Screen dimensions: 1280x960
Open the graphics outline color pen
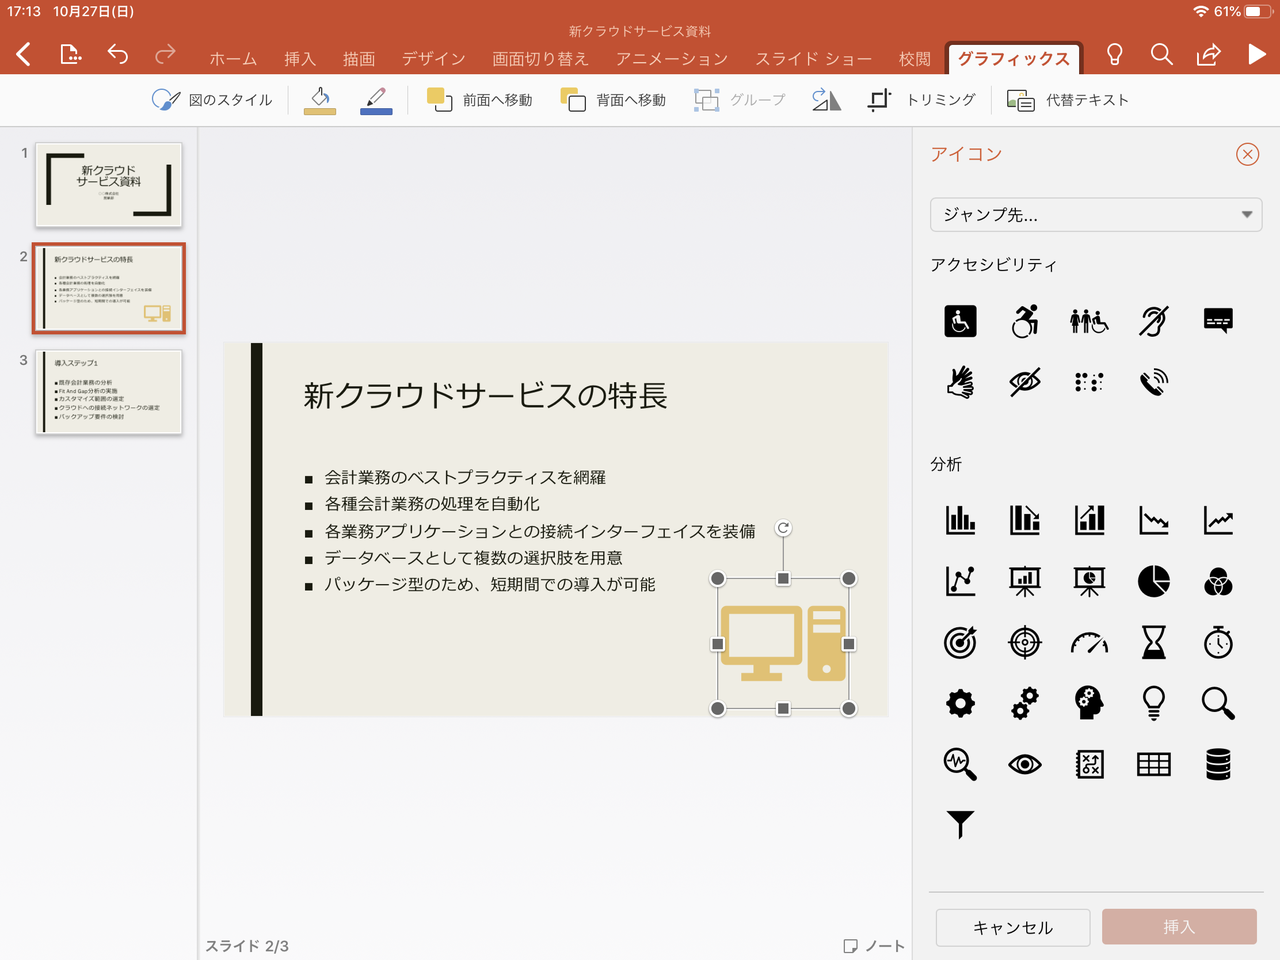click(x=376, y=100)
